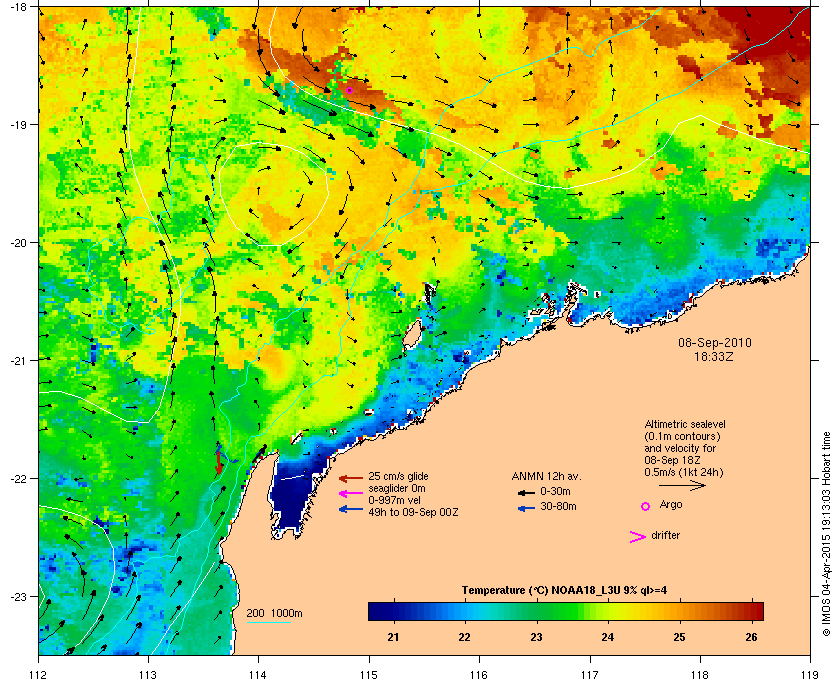Click the 'Altimetric sealevel' legend text

pyautogui.click(x=685, y=424)
